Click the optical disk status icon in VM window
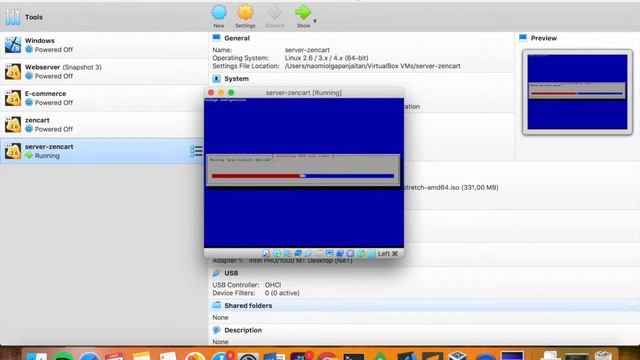The image size is (640, 360). click(277, 253)
